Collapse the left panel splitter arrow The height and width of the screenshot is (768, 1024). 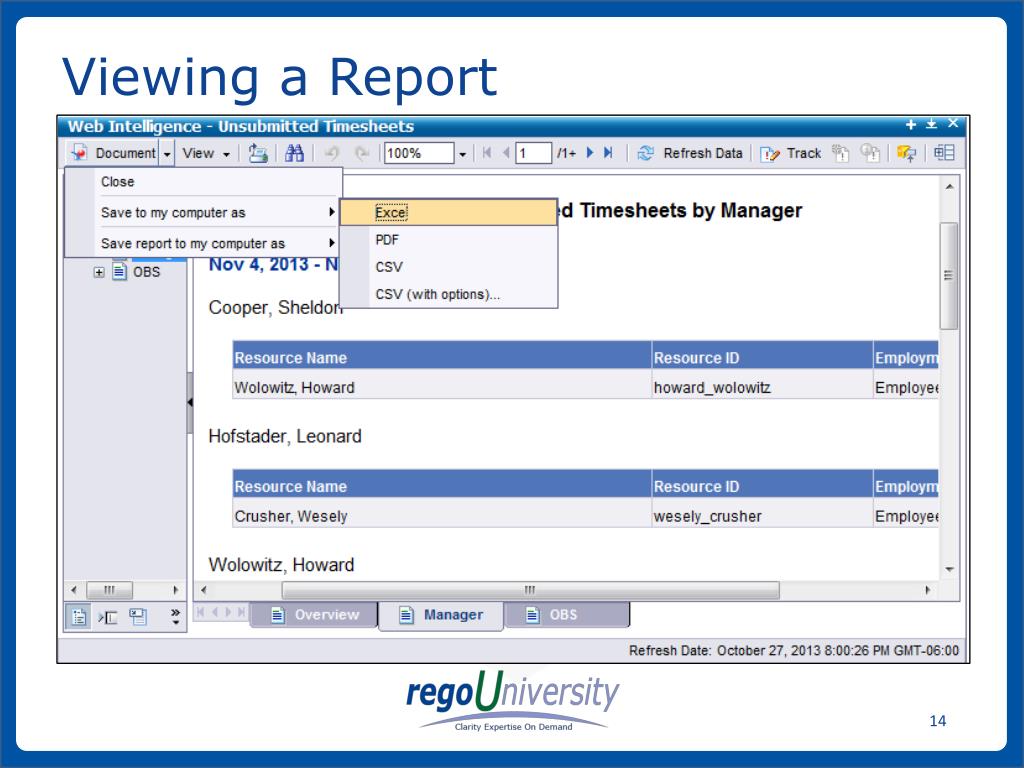point(190,402)
